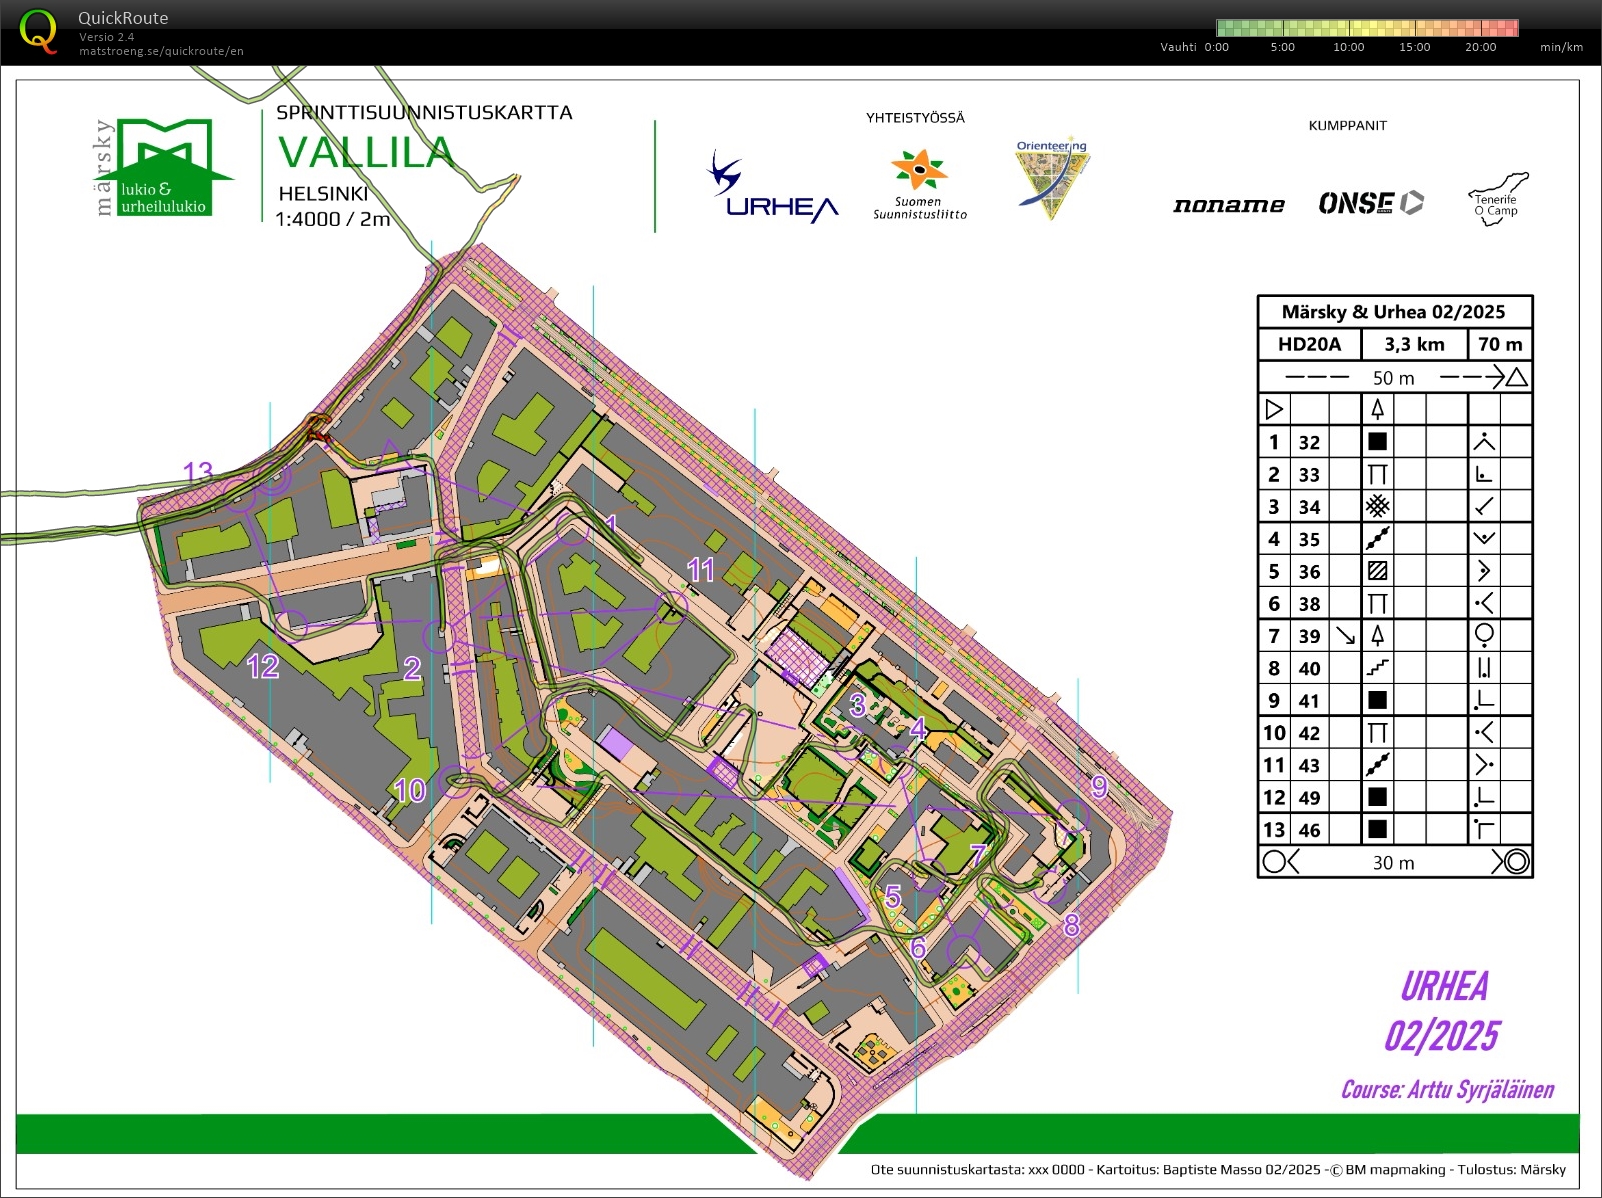
Task: Select the Märsky & Urhea 02/2025 title row
Action: [1394, 311]
